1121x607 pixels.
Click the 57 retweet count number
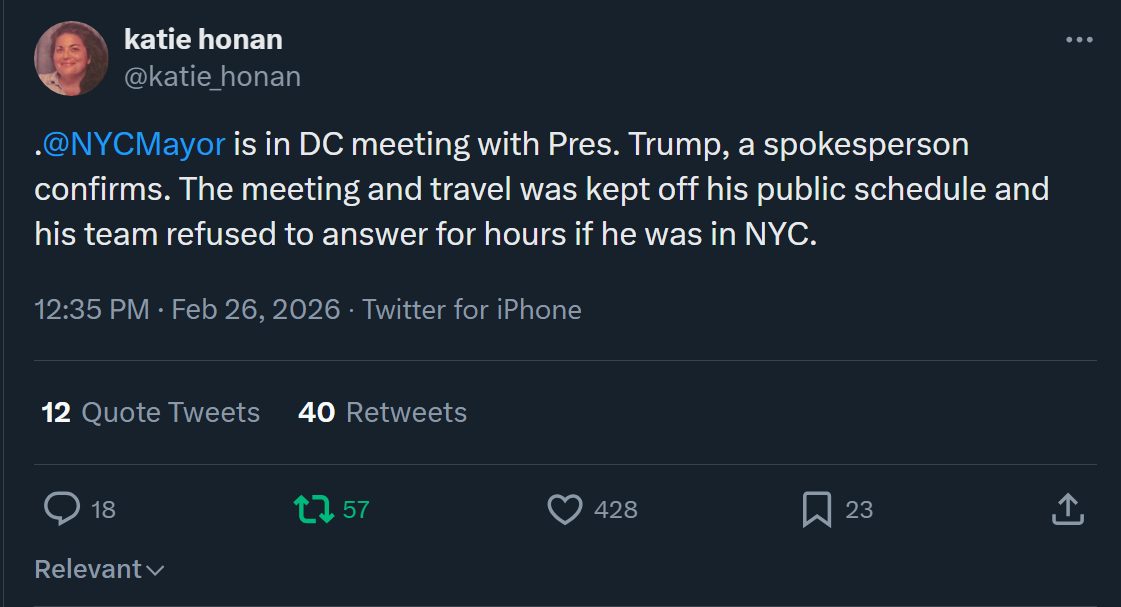coord(356,510)
